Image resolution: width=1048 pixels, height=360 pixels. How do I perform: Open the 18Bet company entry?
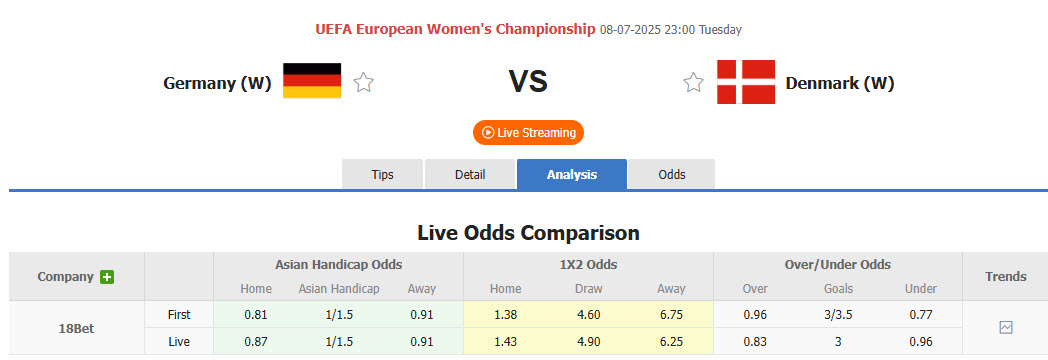[x=77, y=329]
